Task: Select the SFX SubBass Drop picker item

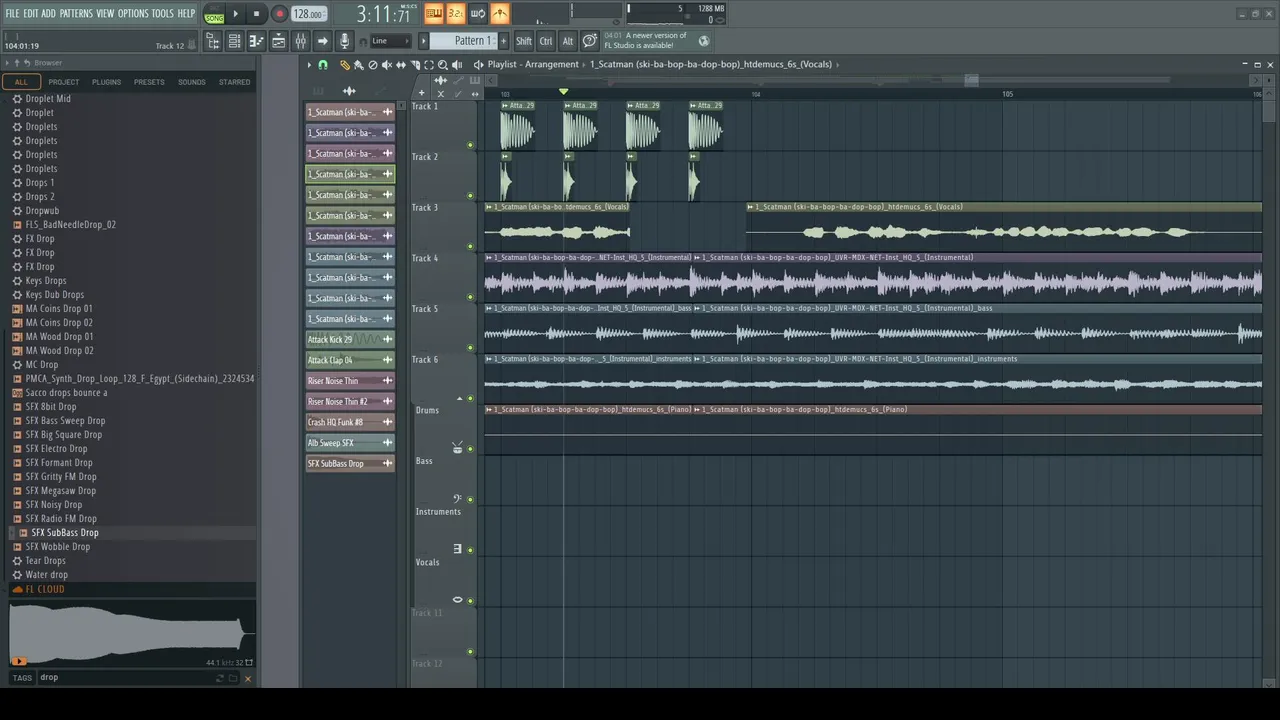Action: click(350, 464)
